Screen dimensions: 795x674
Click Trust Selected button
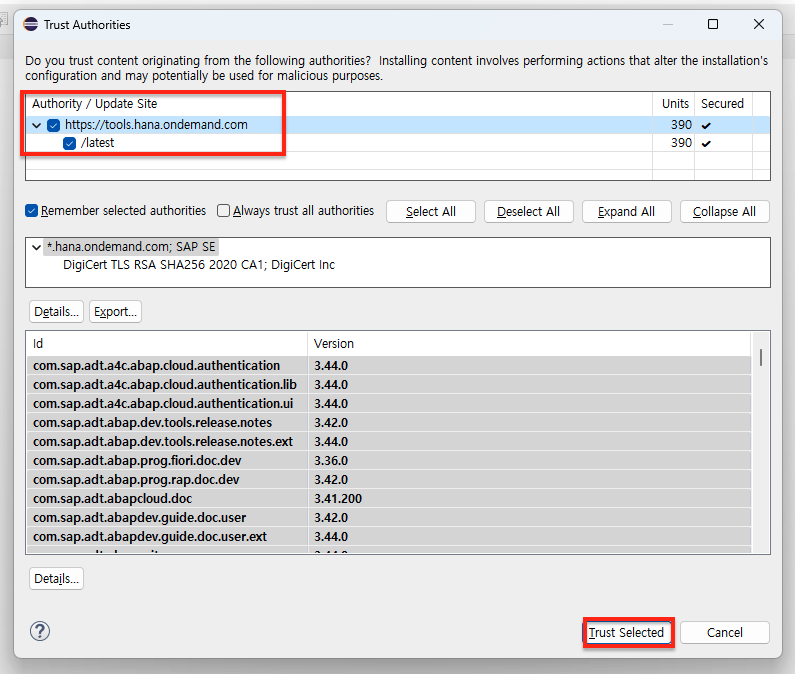(626, 632)
